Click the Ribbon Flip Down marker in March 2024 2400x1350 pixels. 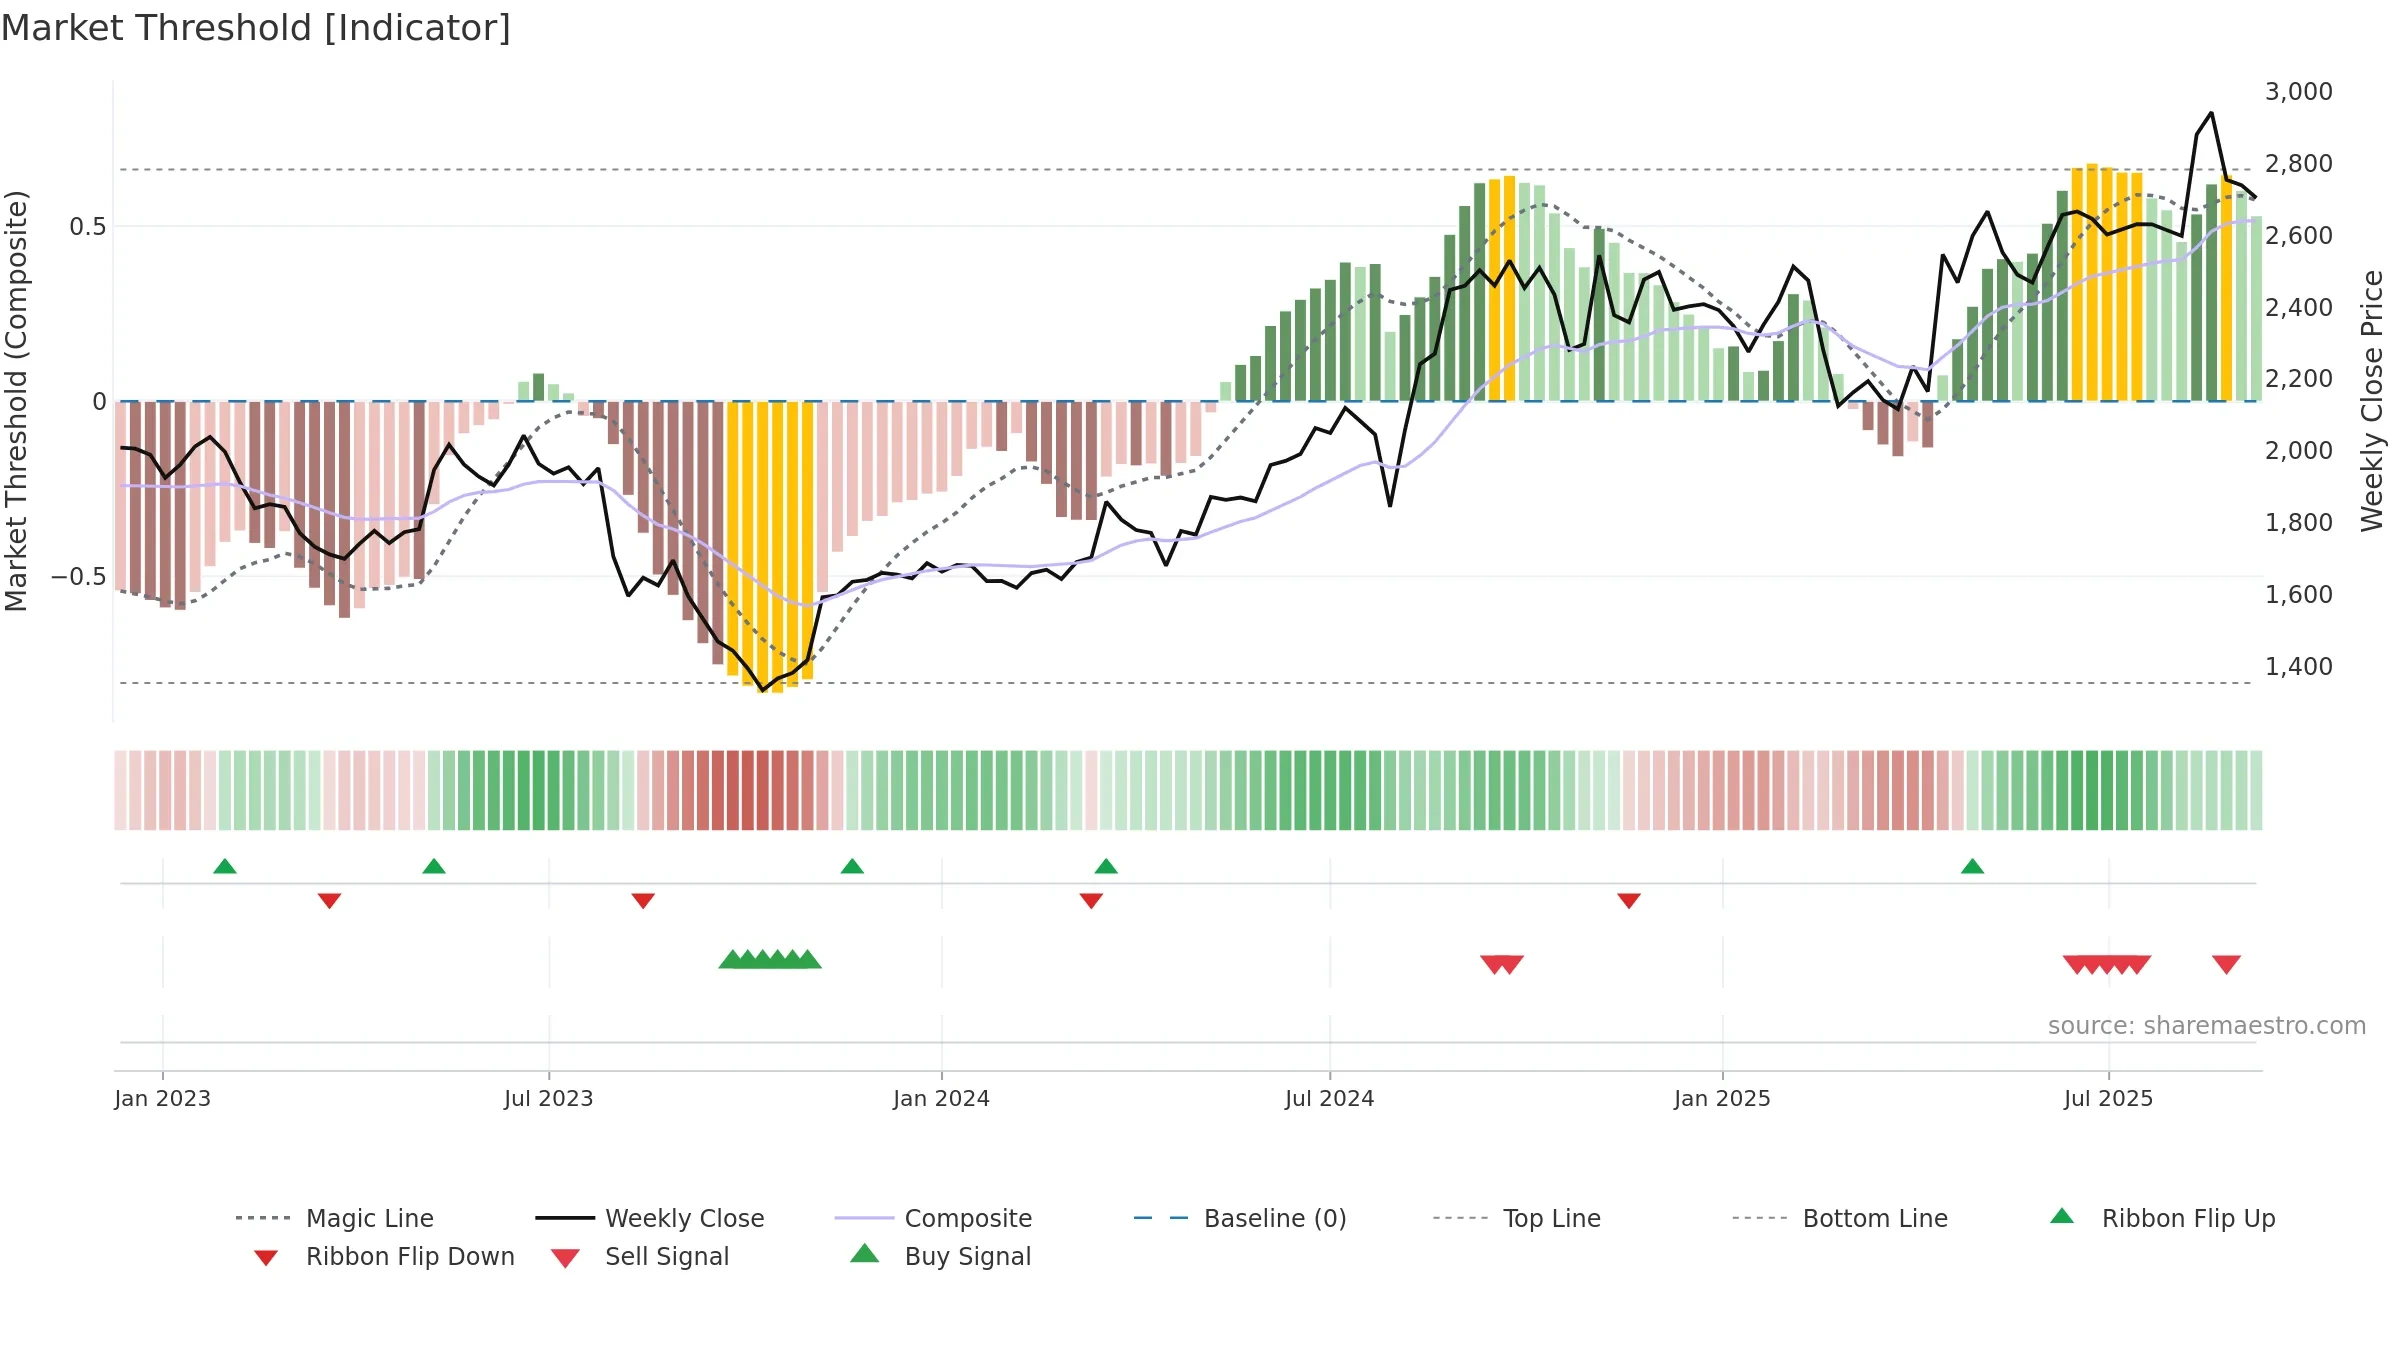1091,901
